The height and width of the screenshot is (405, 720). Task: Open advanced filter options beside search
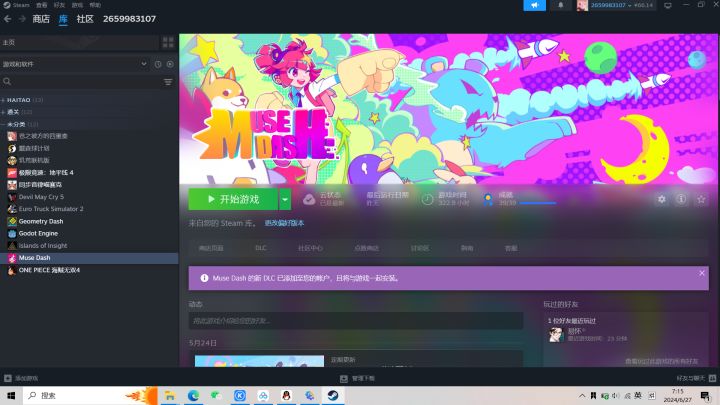click(168, 82)
